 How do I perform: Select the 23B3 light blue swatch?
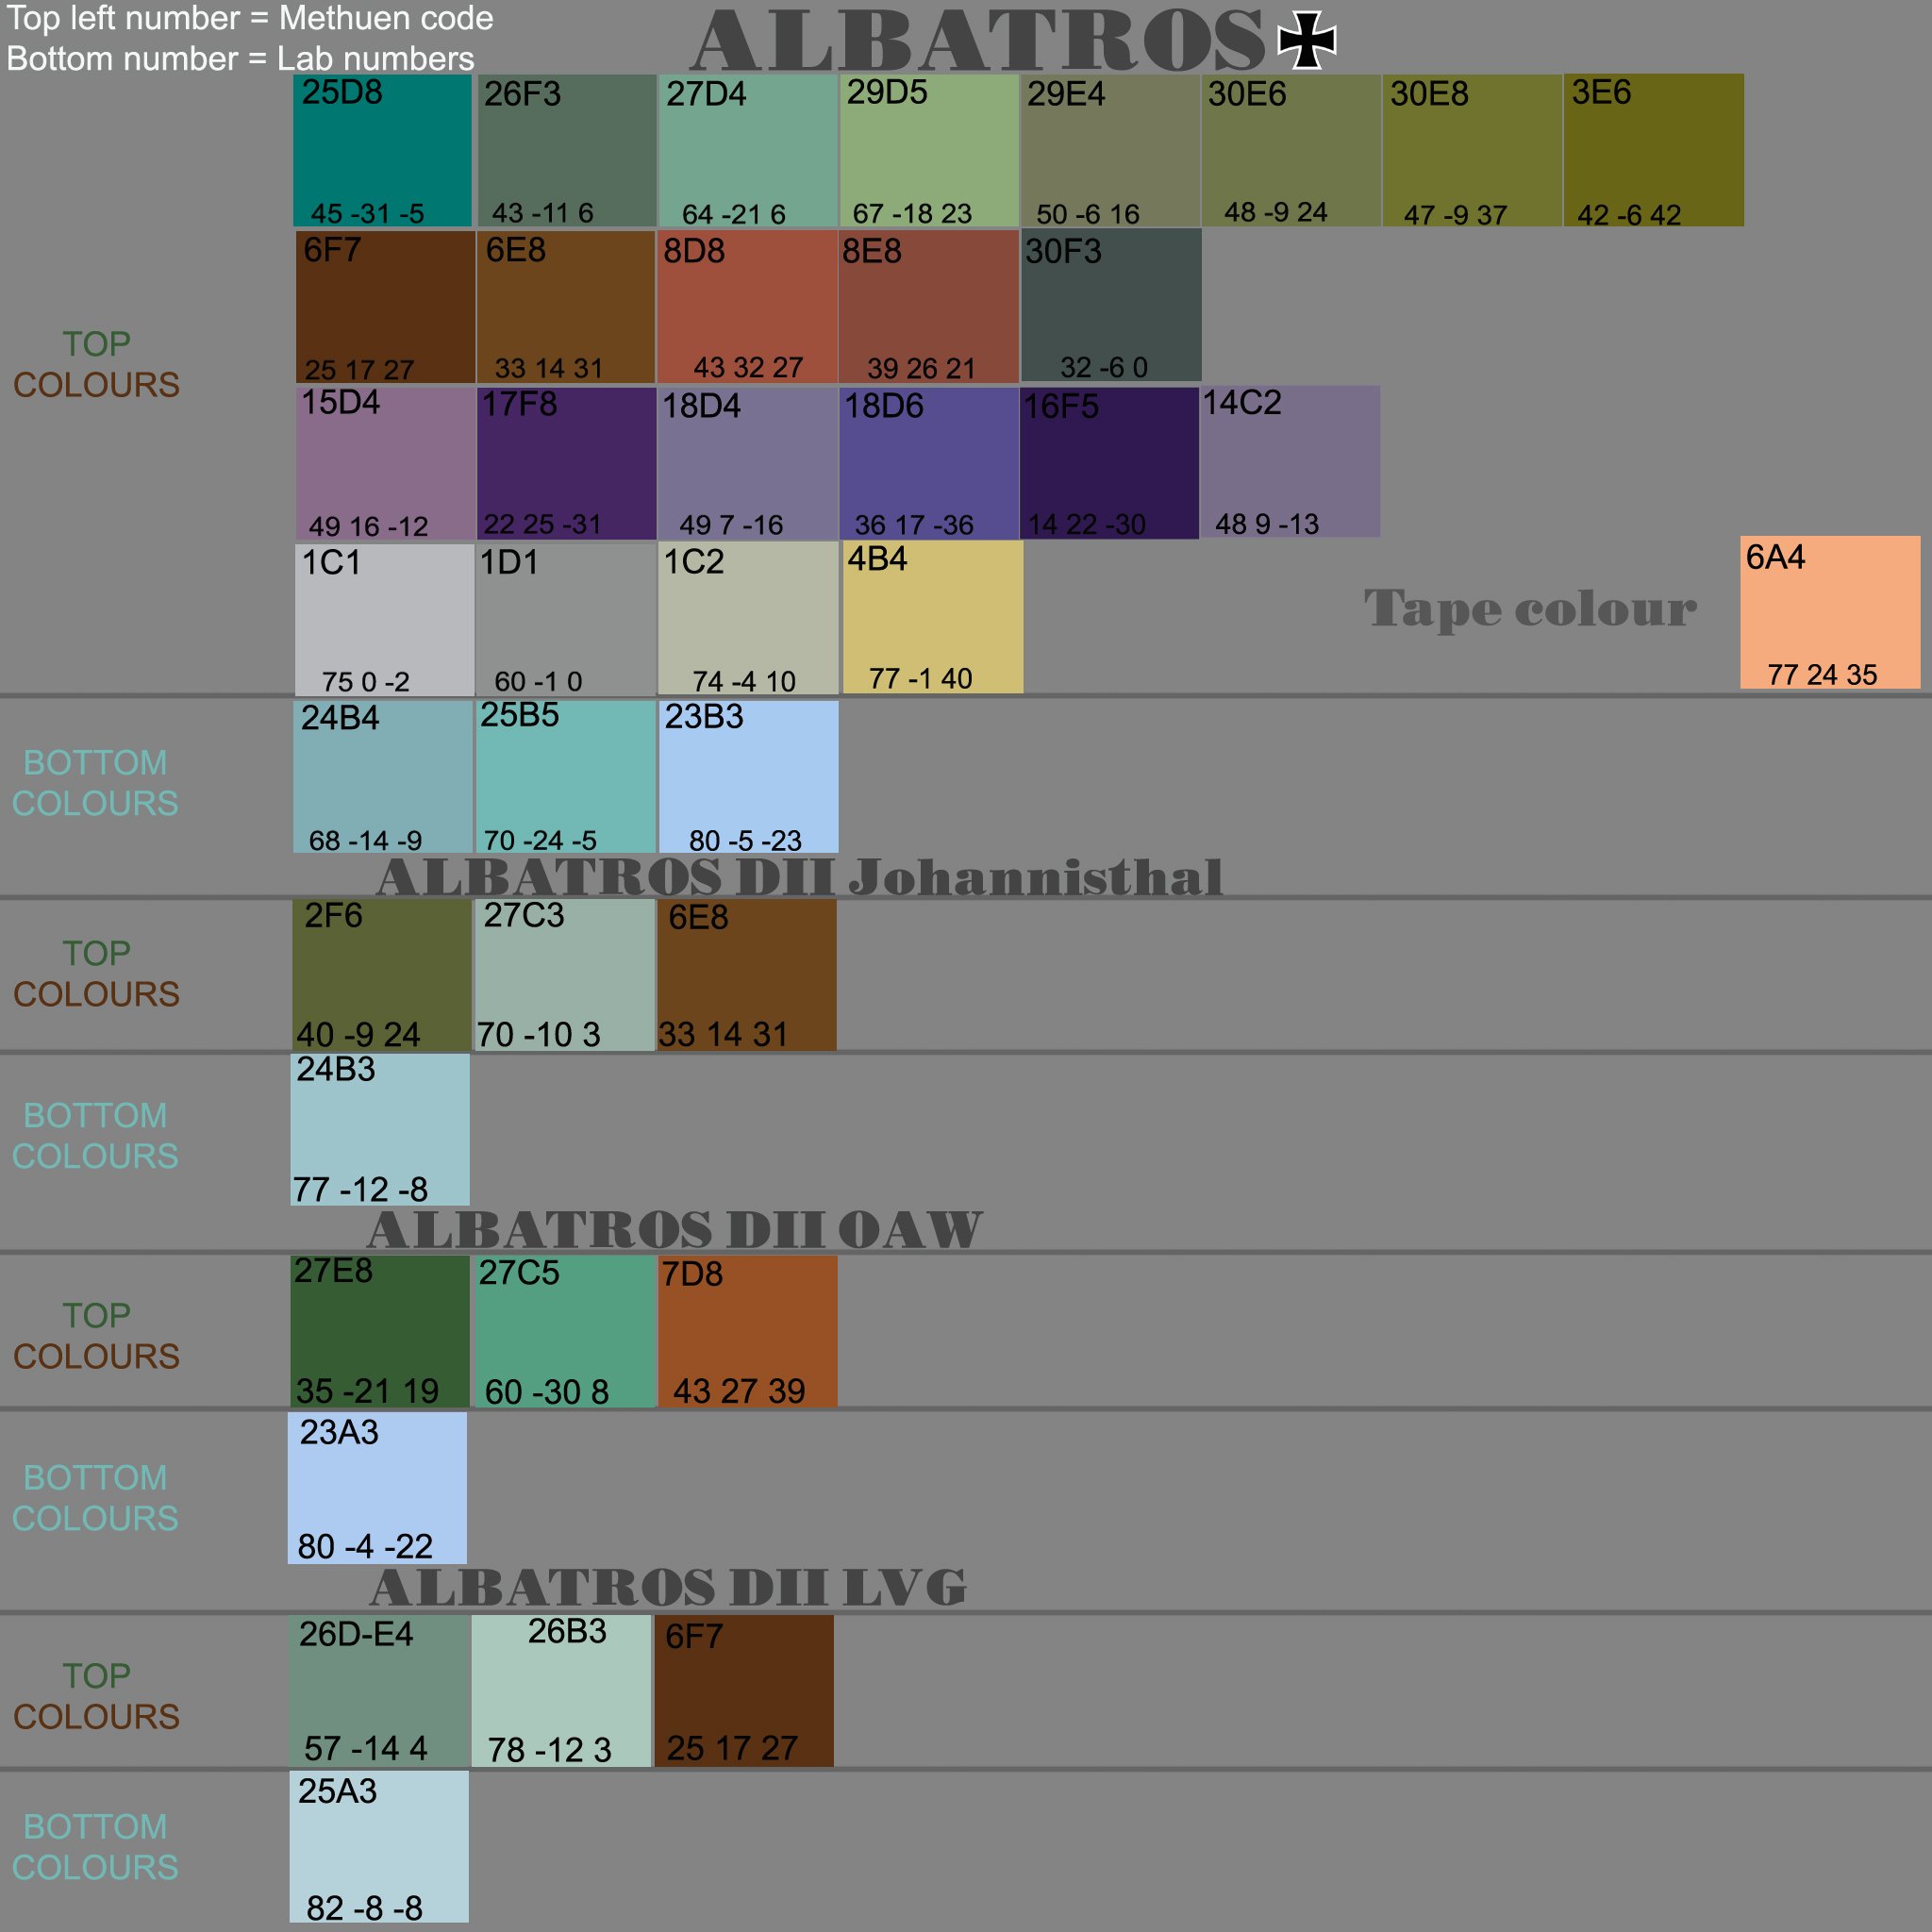coord(748,776)
